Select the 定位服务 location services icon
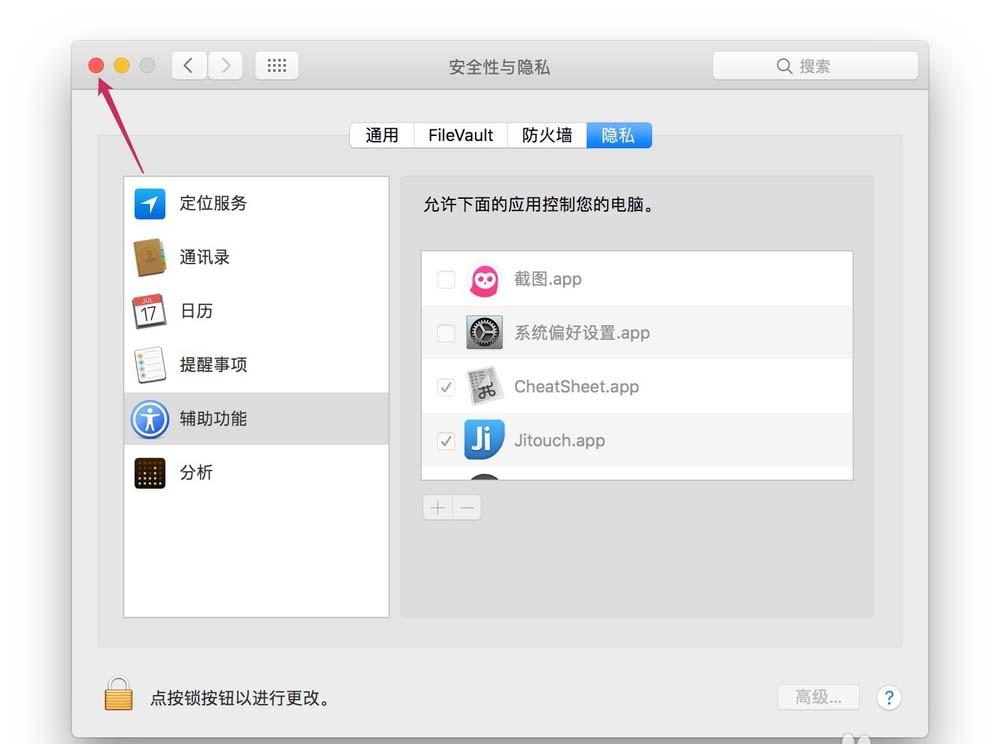The width and height of the screenshot is (1000, 744). pyautogui.click(x=150, y=203)
